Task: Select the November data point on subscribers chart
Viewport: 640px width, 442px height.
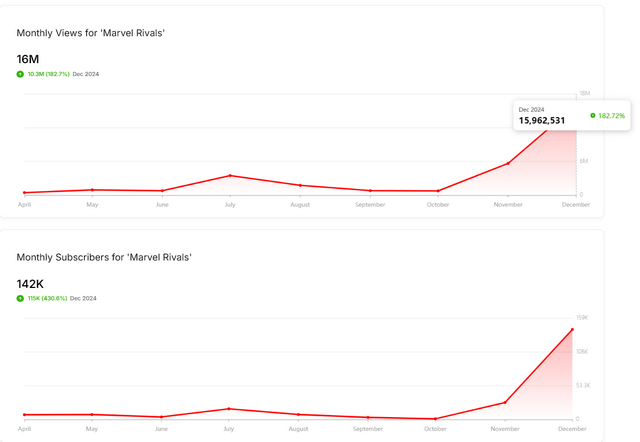Action: click(505, 402)
